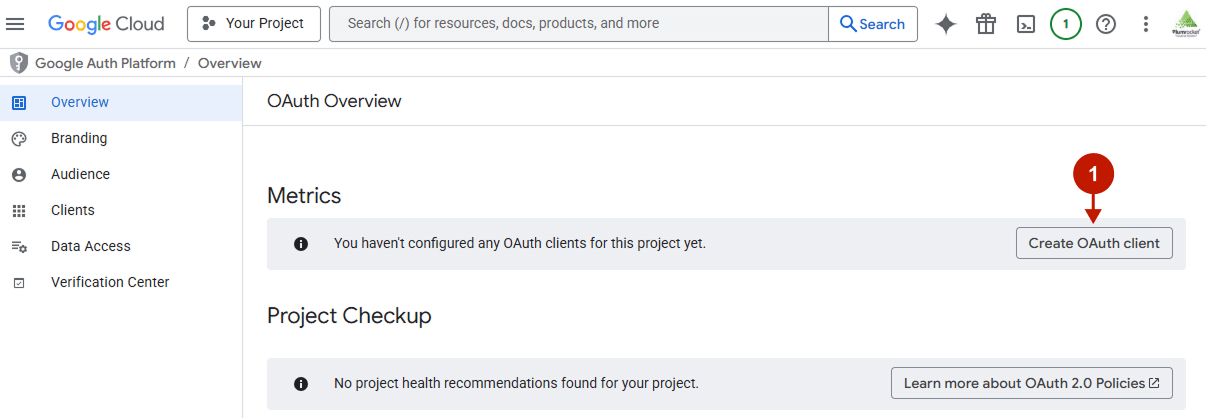
Task: Click the Google Auth Platform shield icon
Action: coord(18,63)
